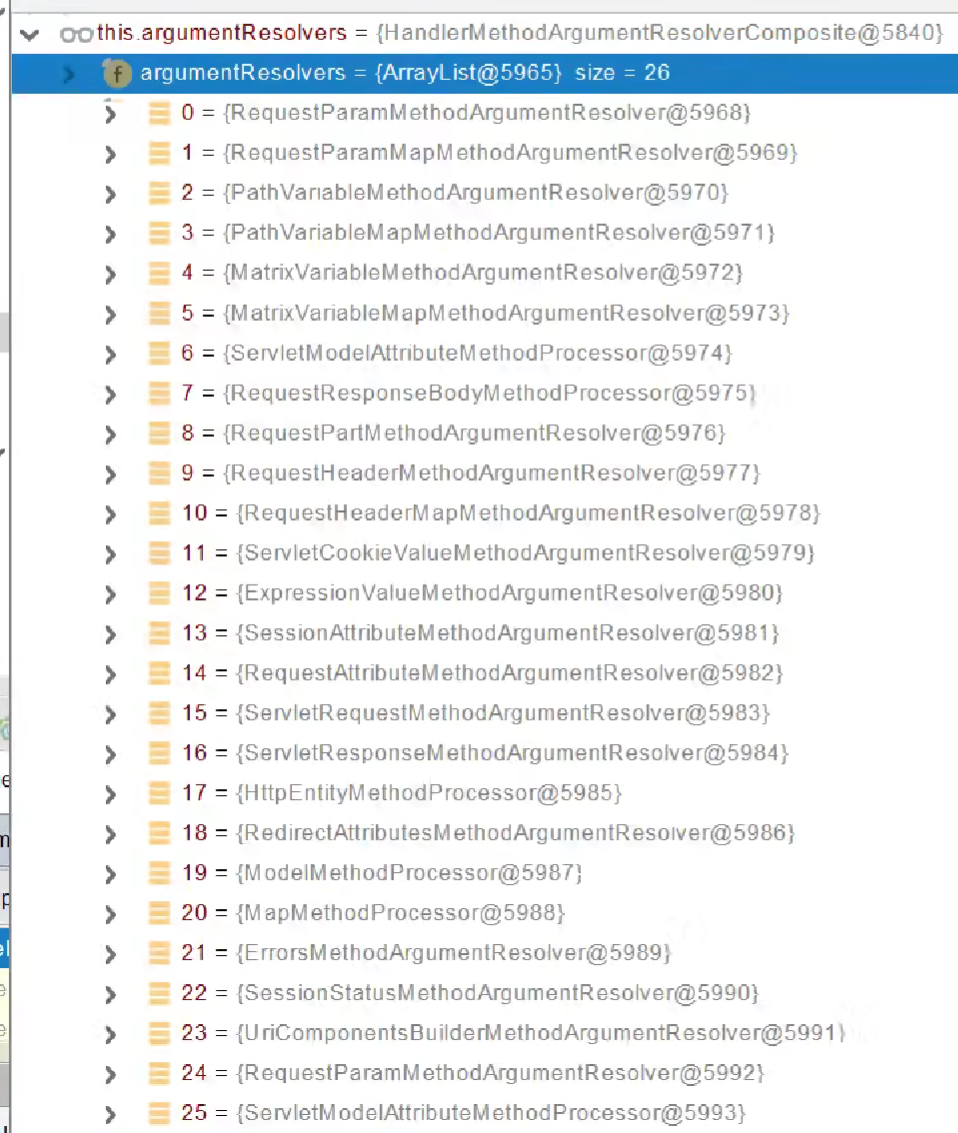Image resolution: width=958 pixels, height=1133 pixels.
Task: Select UriComponentsBuilderMethodArgumentResolver at index 23
Action: point(540,1033)
